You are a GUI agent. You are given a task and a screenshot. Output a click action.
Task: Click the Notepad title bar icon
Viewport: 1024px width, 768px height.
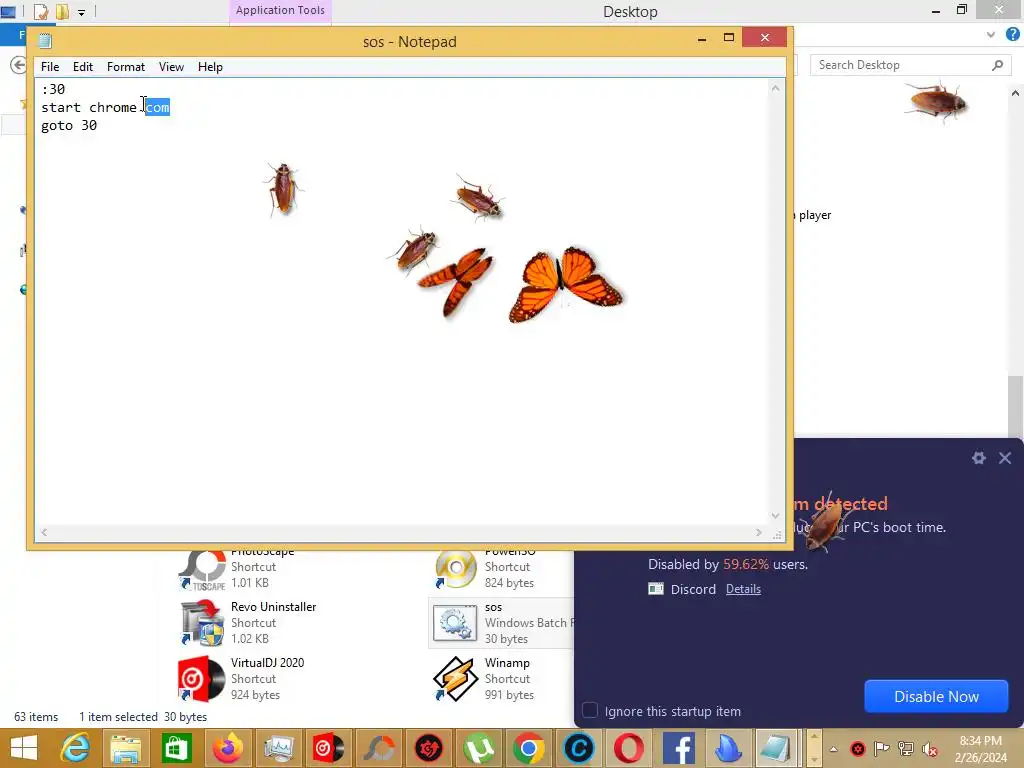pyautogui.click(x=45, y=41)
